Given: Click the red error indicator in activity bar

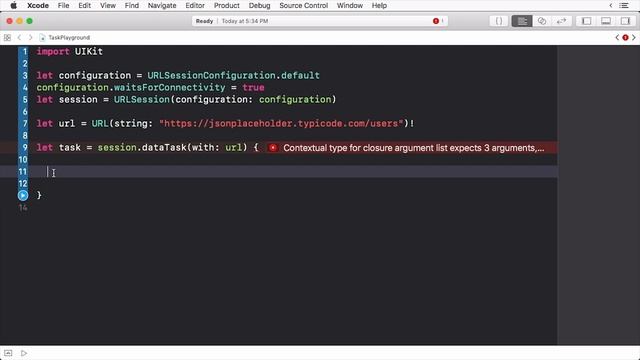Looking at the screenshot, I should [x=436, y=21].
